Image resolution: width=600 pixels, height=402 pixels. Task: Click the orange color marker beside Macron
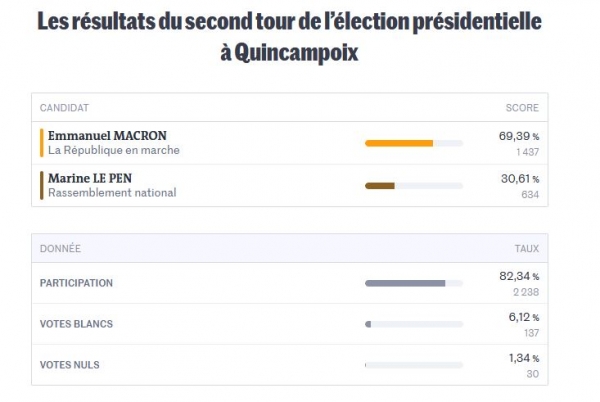tap(42, 143)
